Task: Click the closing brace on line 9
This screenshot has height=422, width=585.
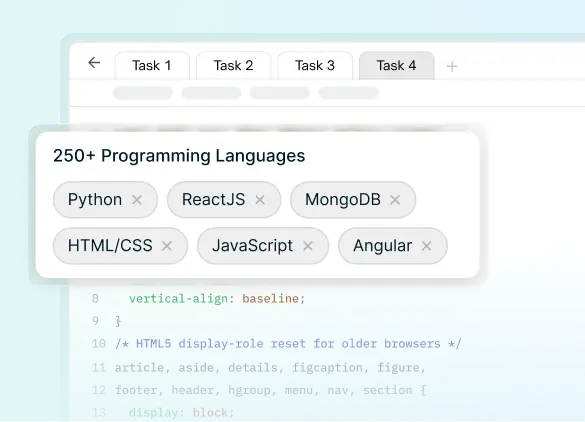Action: click(x=118, y=321)
